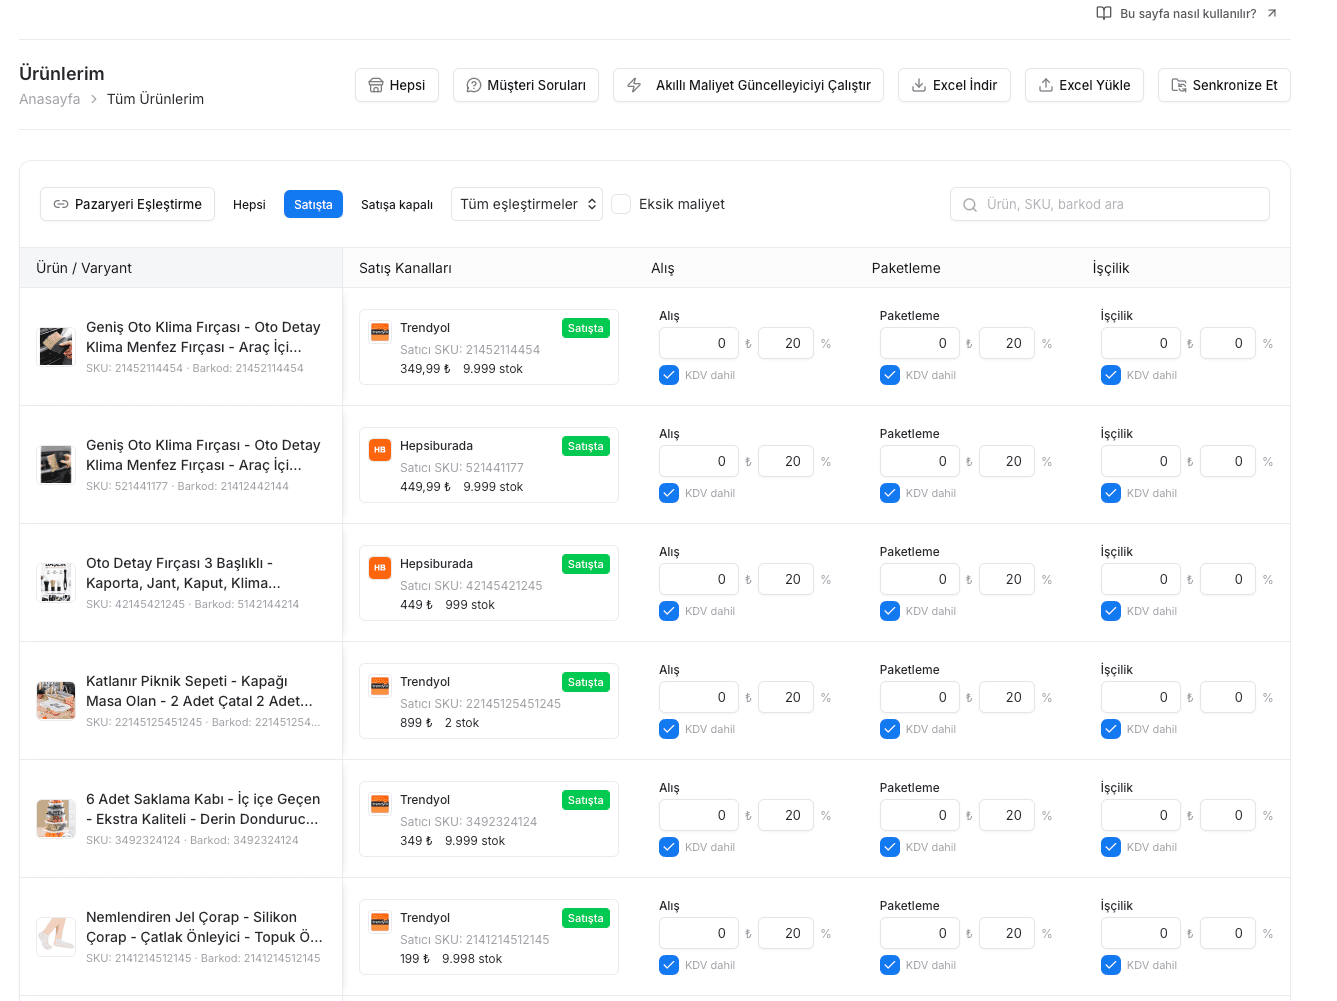Focus the 'Ürün, SKU, barkod ara' search field

click(x=1110, y=204)
